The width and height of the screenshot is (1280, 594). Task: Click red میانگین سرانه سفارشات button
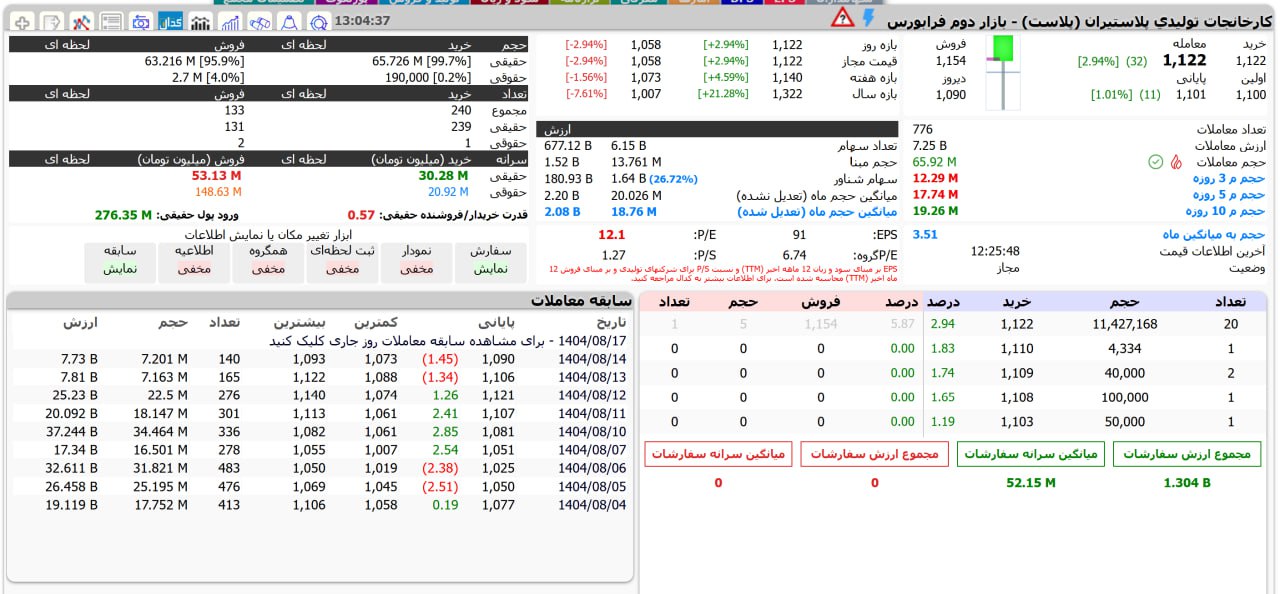[x=718, y=454]
